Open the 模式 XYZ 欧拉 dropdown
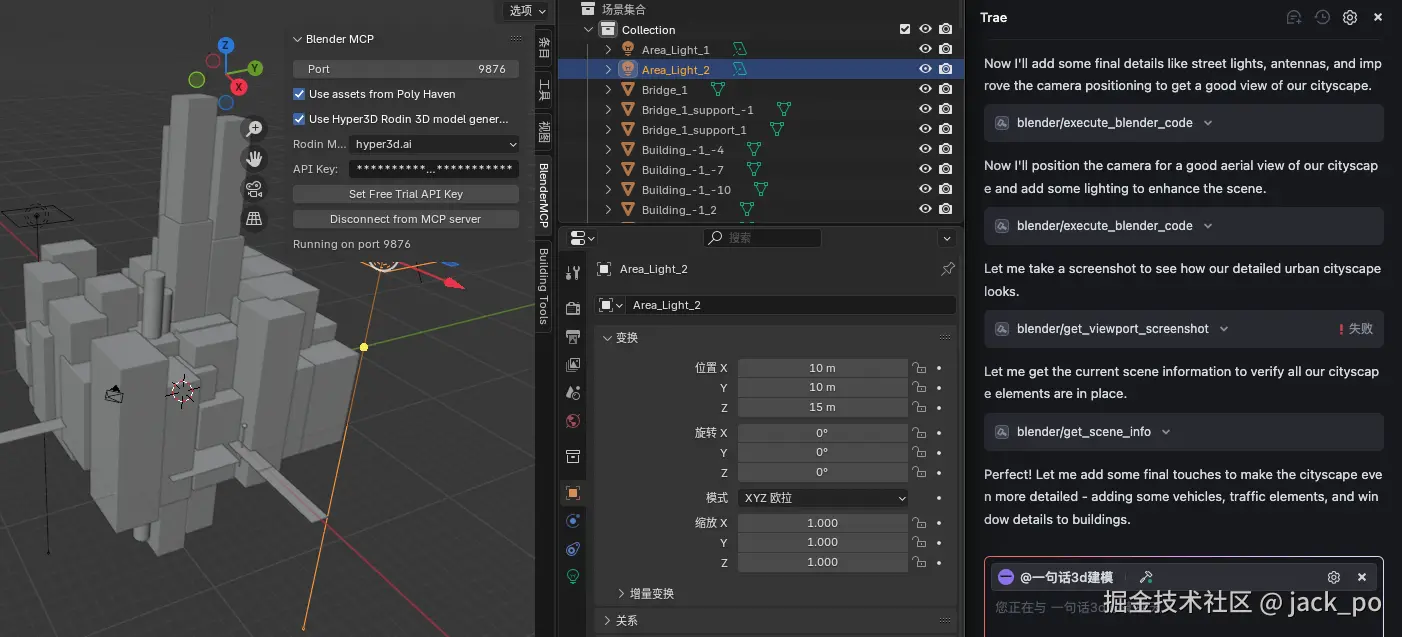Viewport: 1402px width, 637px height. (824, 498)
